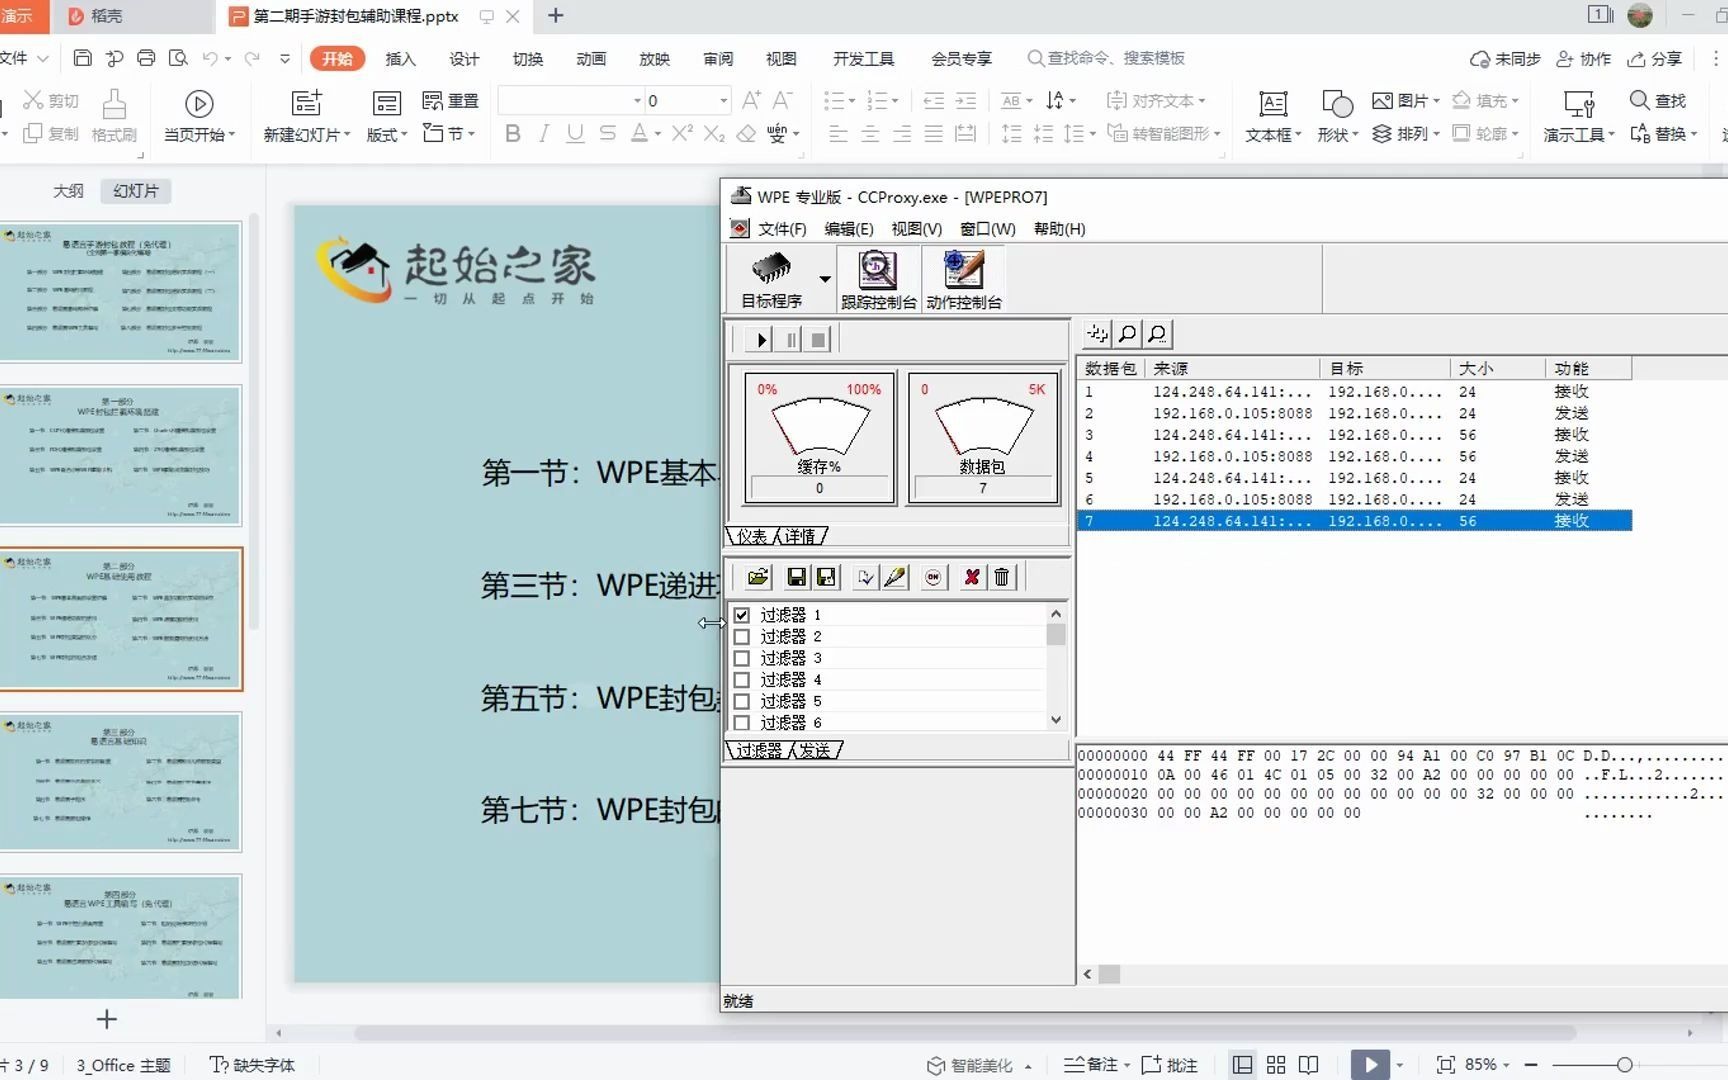Image resolution: width=1728 pixels, height=1080 pixels.
Task: Click 缺失字体 missing fonts notice
Action: [x=252, y=1065]
